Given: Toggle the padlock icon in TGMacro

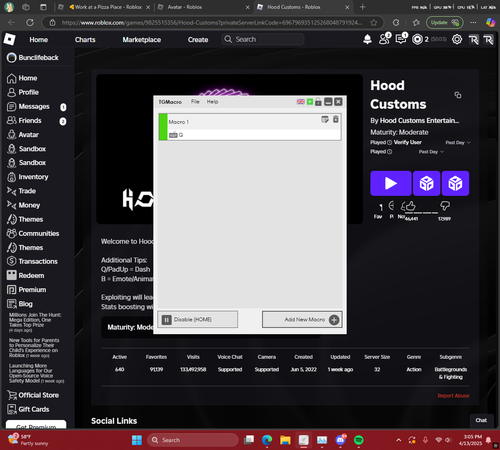Looking at the screenshot, I should click(318, 102).
